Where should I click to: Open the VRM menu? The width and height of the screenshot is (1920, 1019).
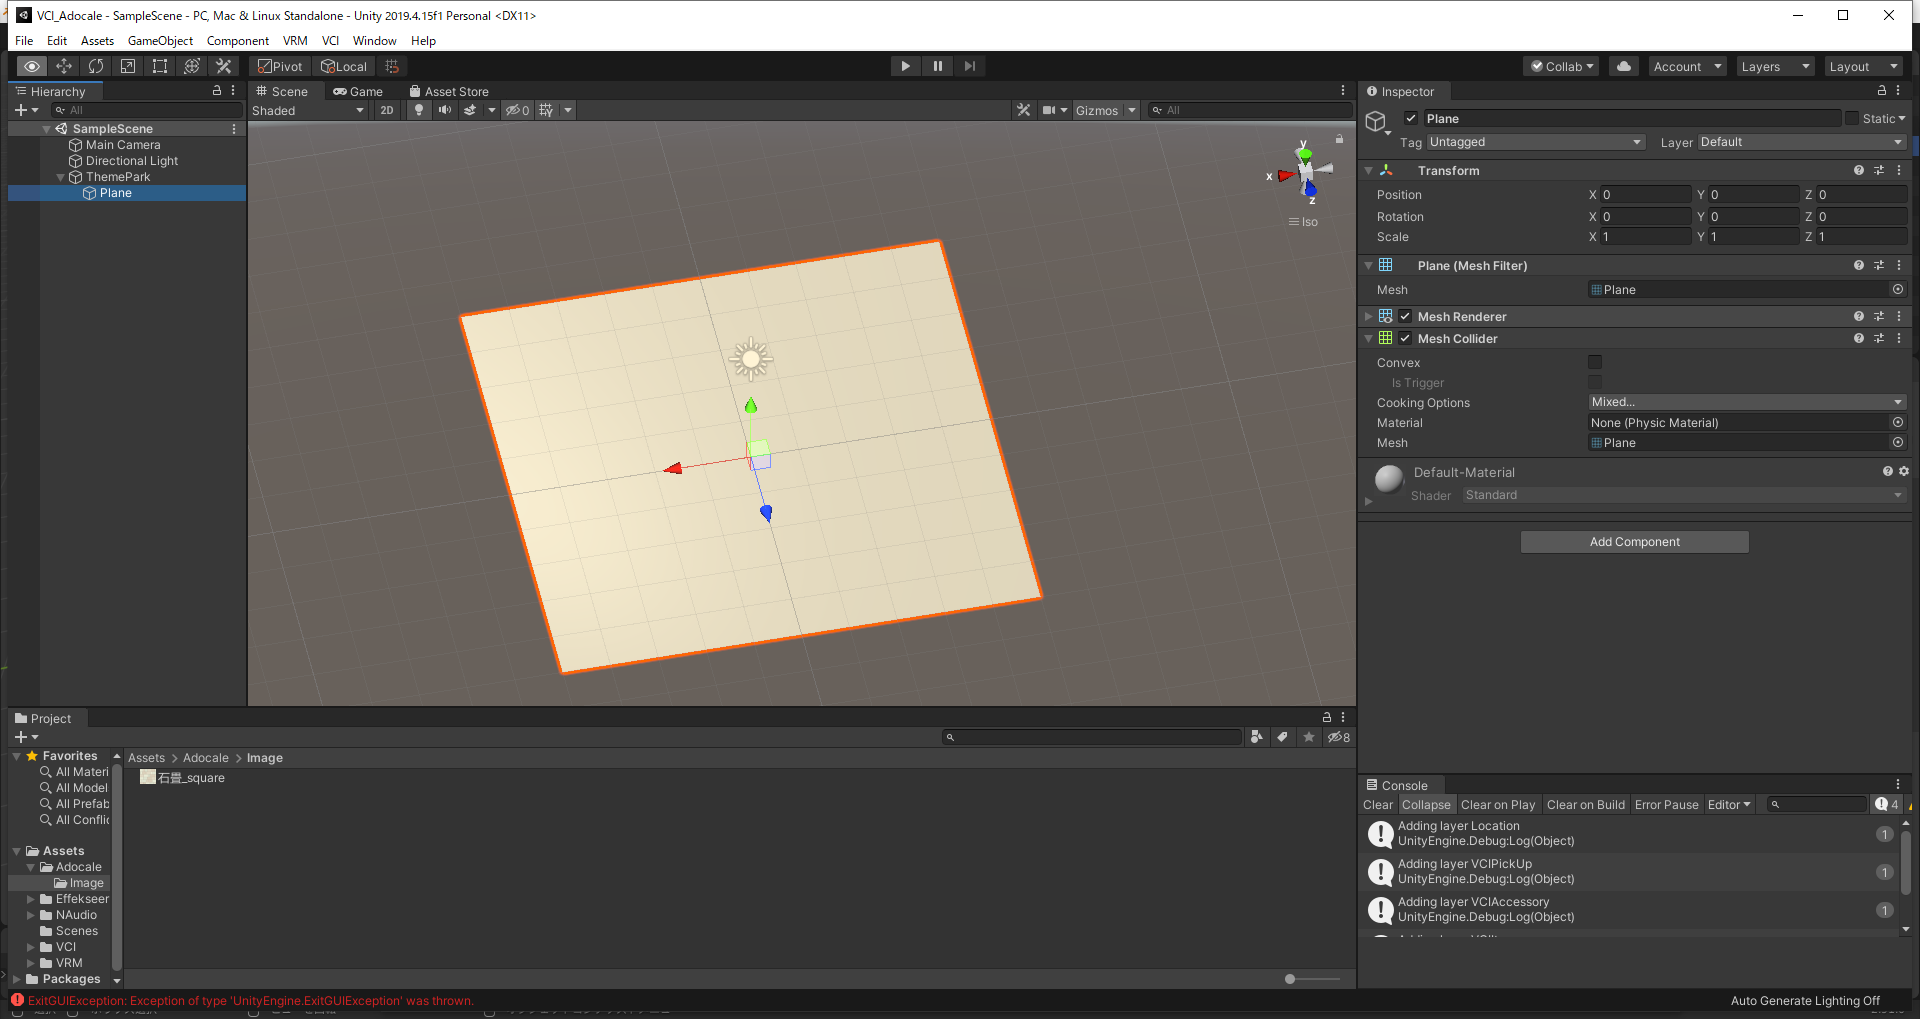coord(295,41)
